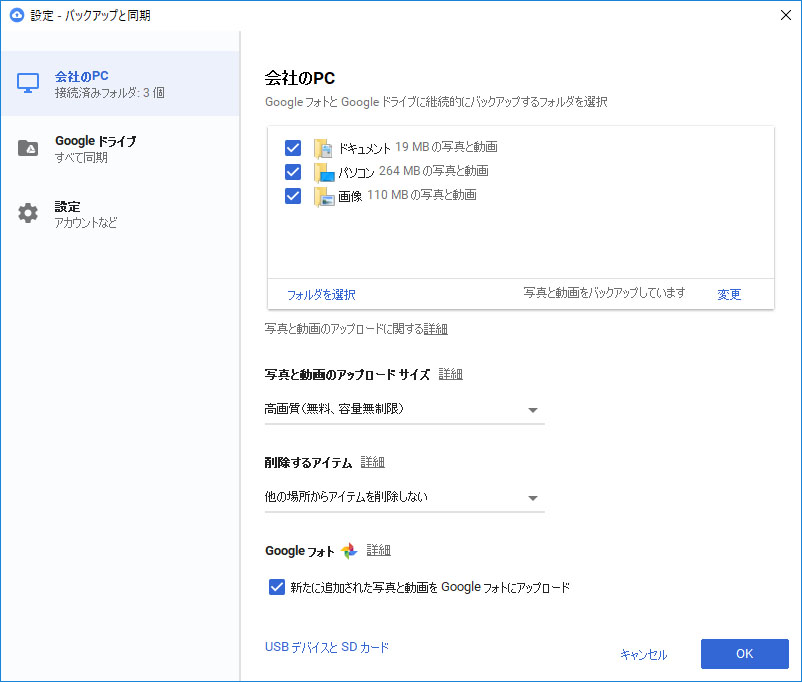Confirm settings with the OK button
The image size is (802, 682).
pos(744,653)
